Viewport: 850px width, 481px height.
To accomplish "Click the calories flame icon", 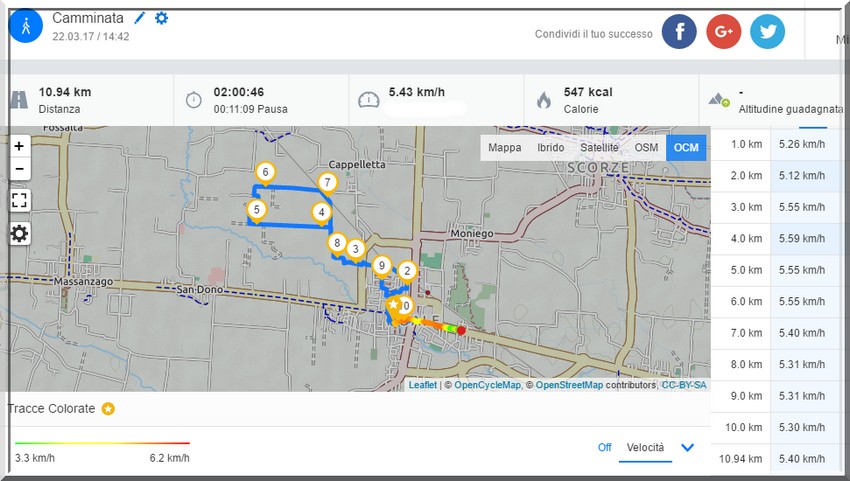I will [x=544, y=100].
